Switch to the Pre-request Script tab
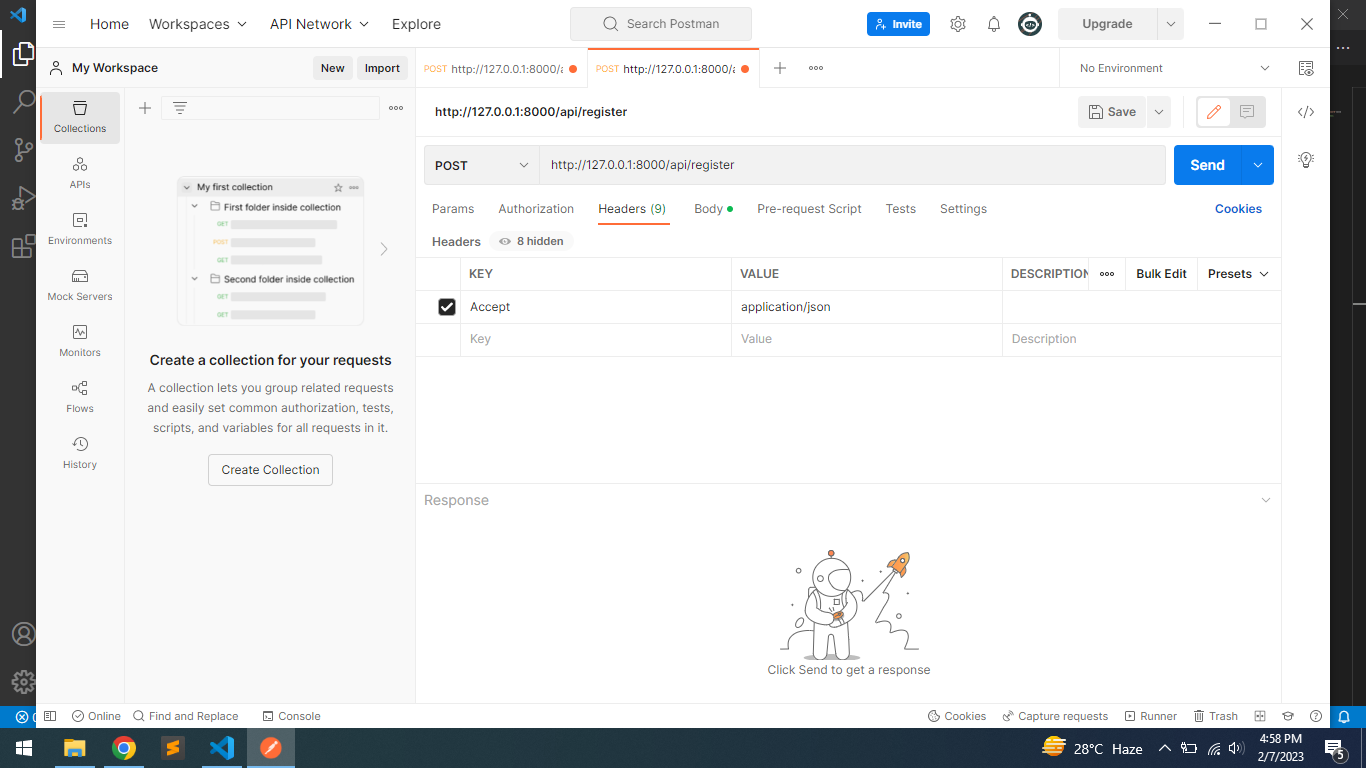This screenshot has height=768, width=1366. (809, 209)
